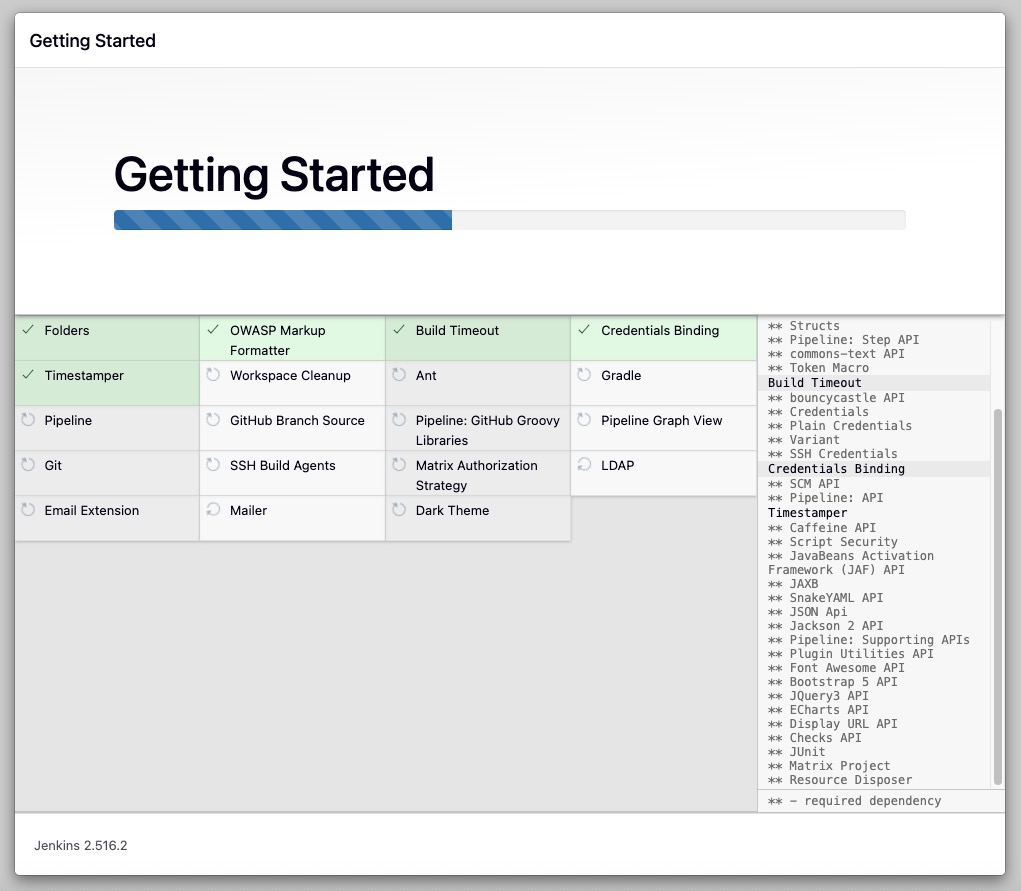This screenshot has width=1021, height=891.
Task: Click the Credentials Binding checkmark icon
Action: coord(584,330)
